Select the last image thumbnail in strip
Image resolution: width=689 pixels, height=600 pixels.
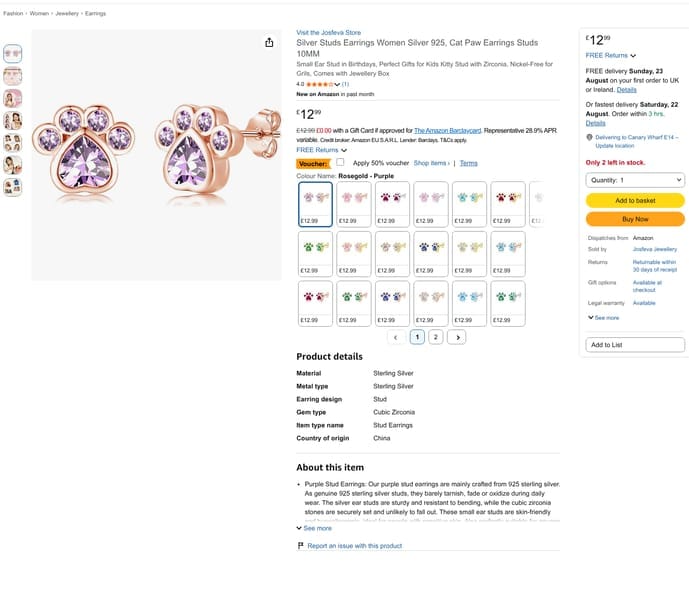coord(12,187)
